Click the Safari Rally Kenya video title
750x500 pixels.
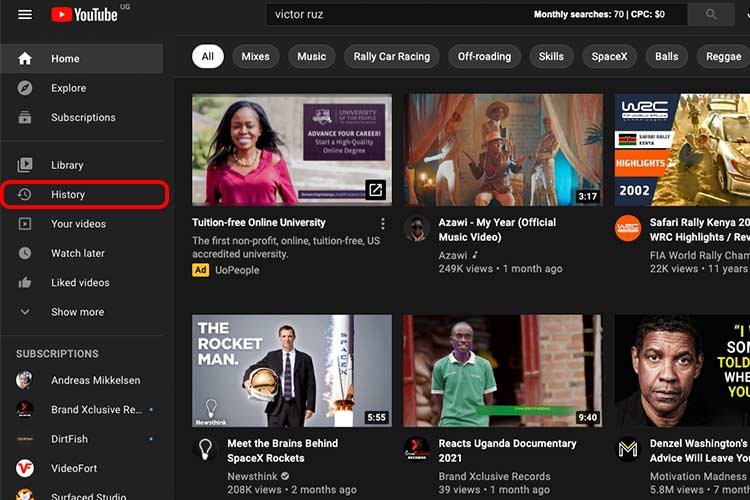click(700, 230)
